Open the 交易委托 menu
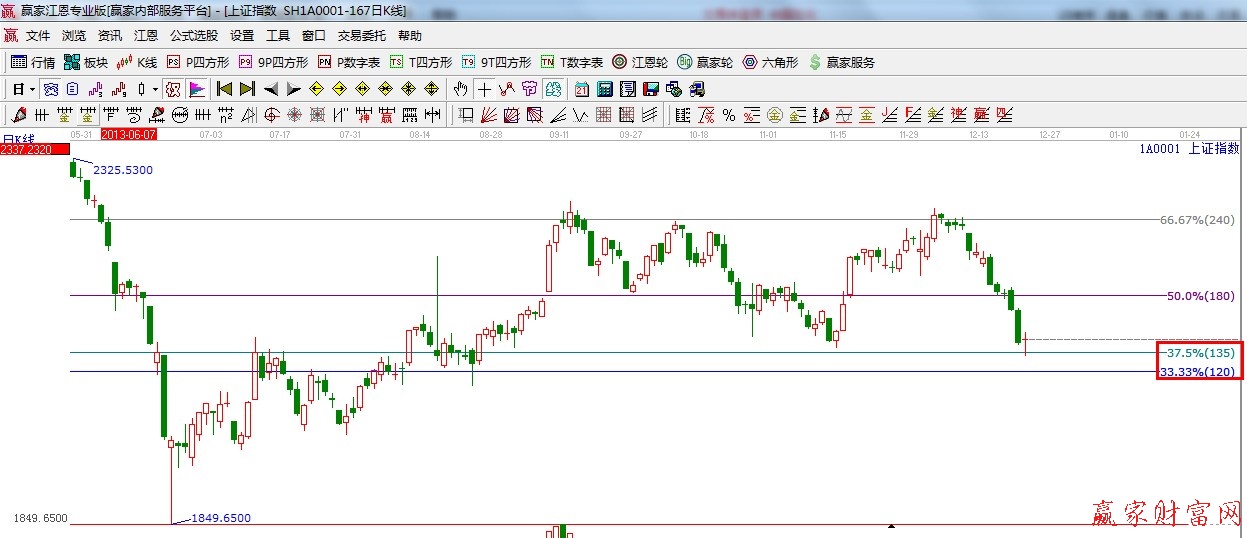This screenshot has height=538, width=1247. 361,35
